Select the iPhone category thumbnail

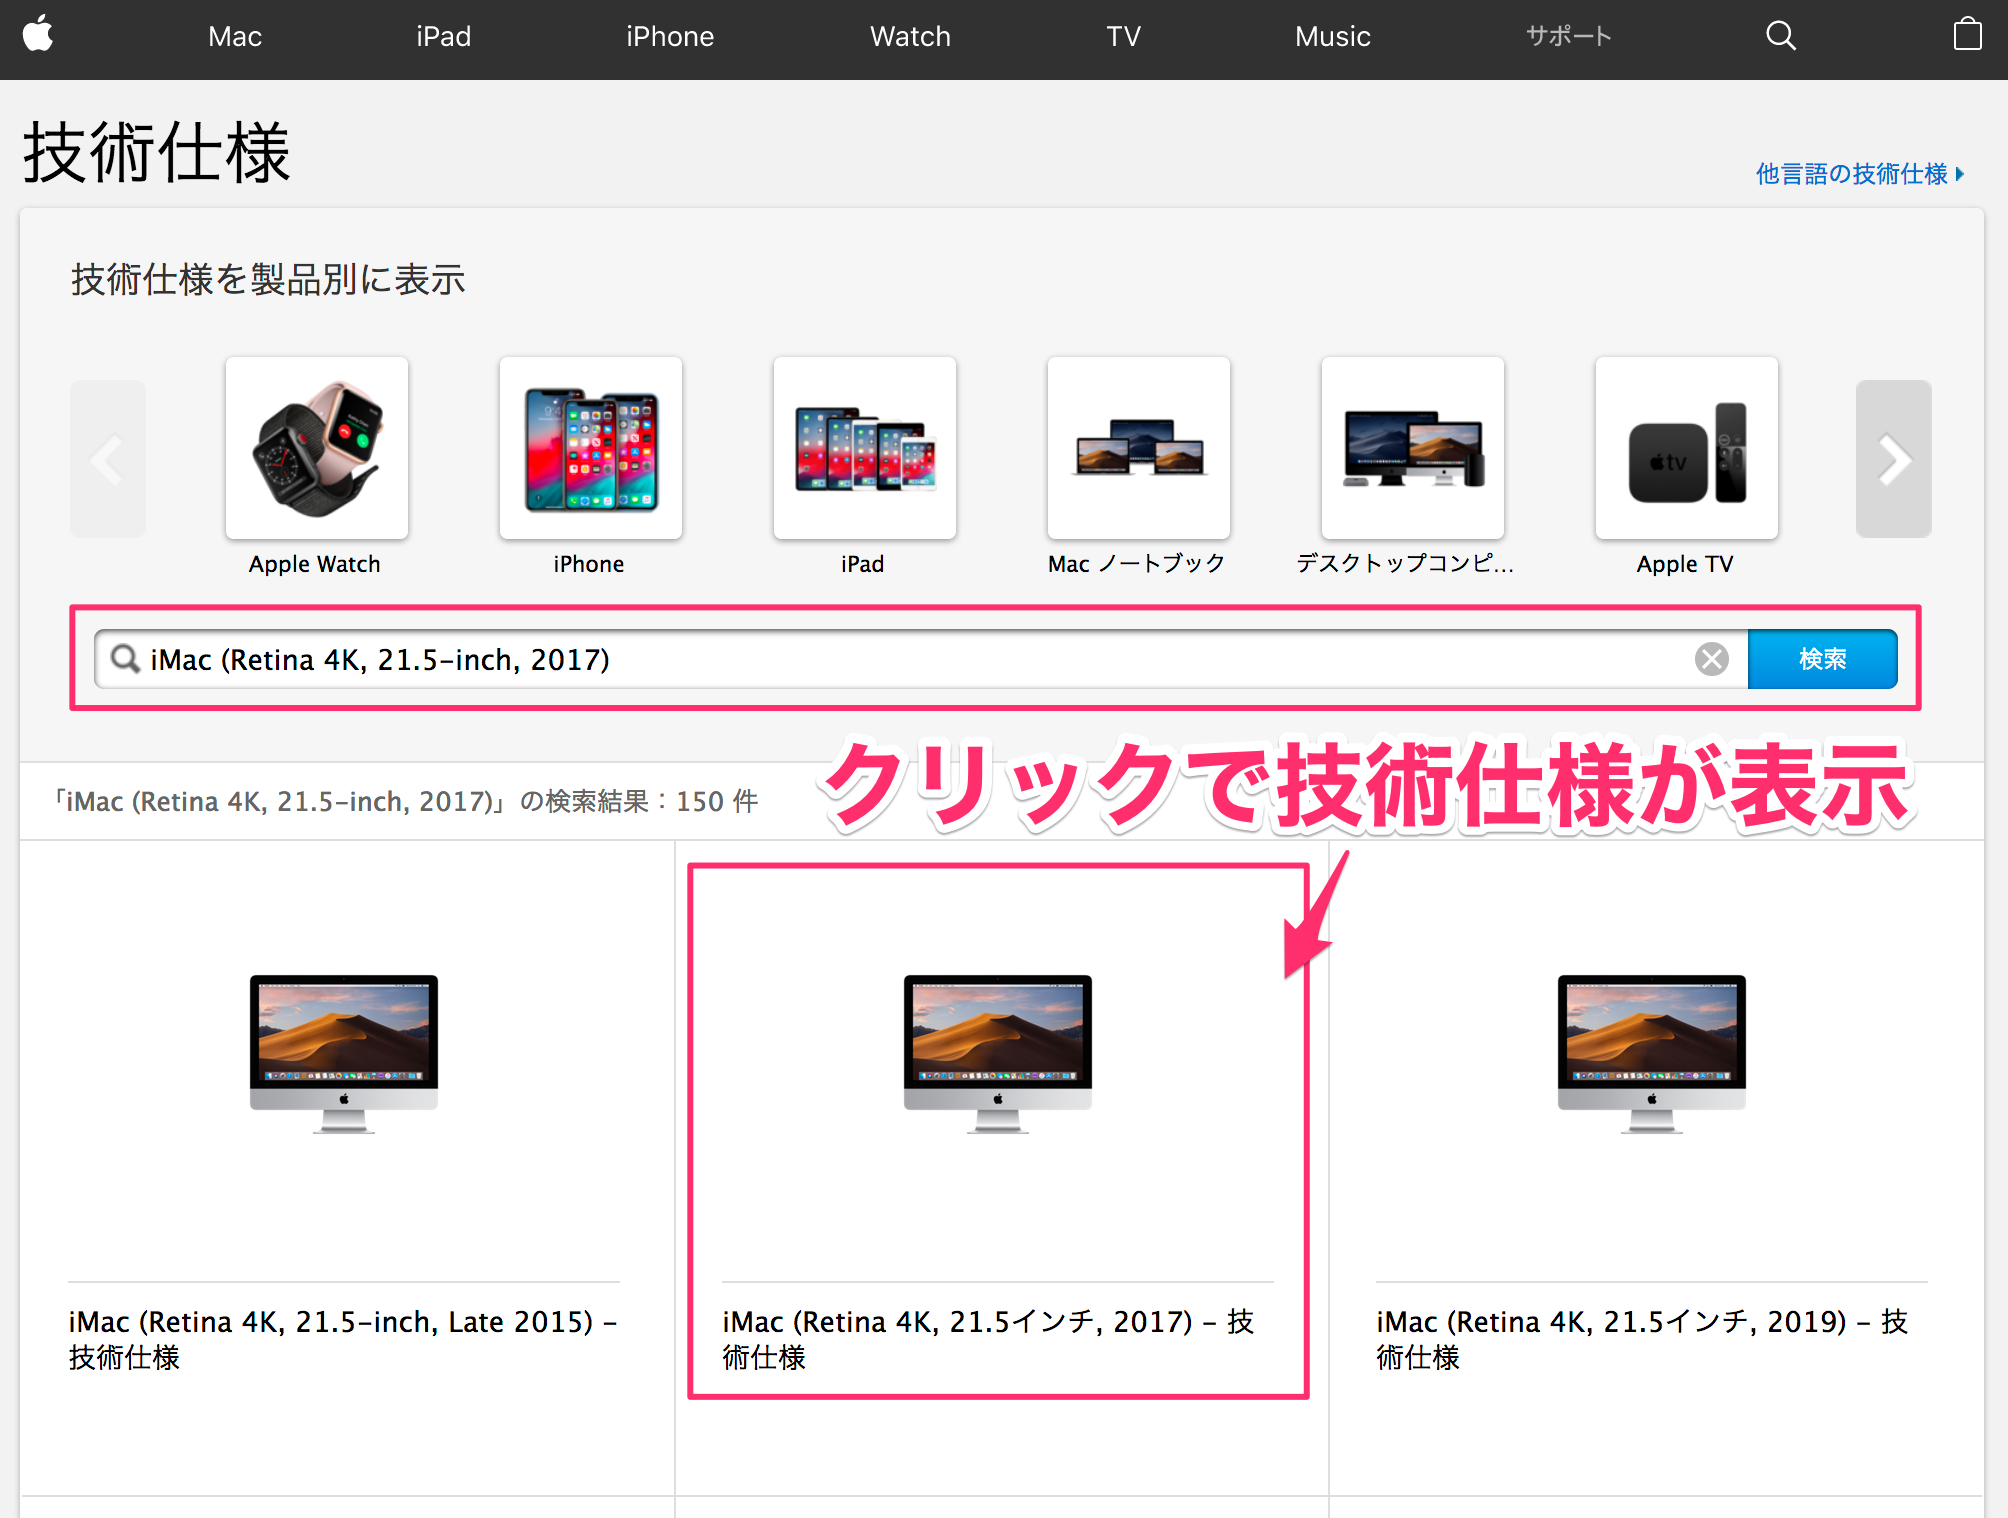coord(591,448)
